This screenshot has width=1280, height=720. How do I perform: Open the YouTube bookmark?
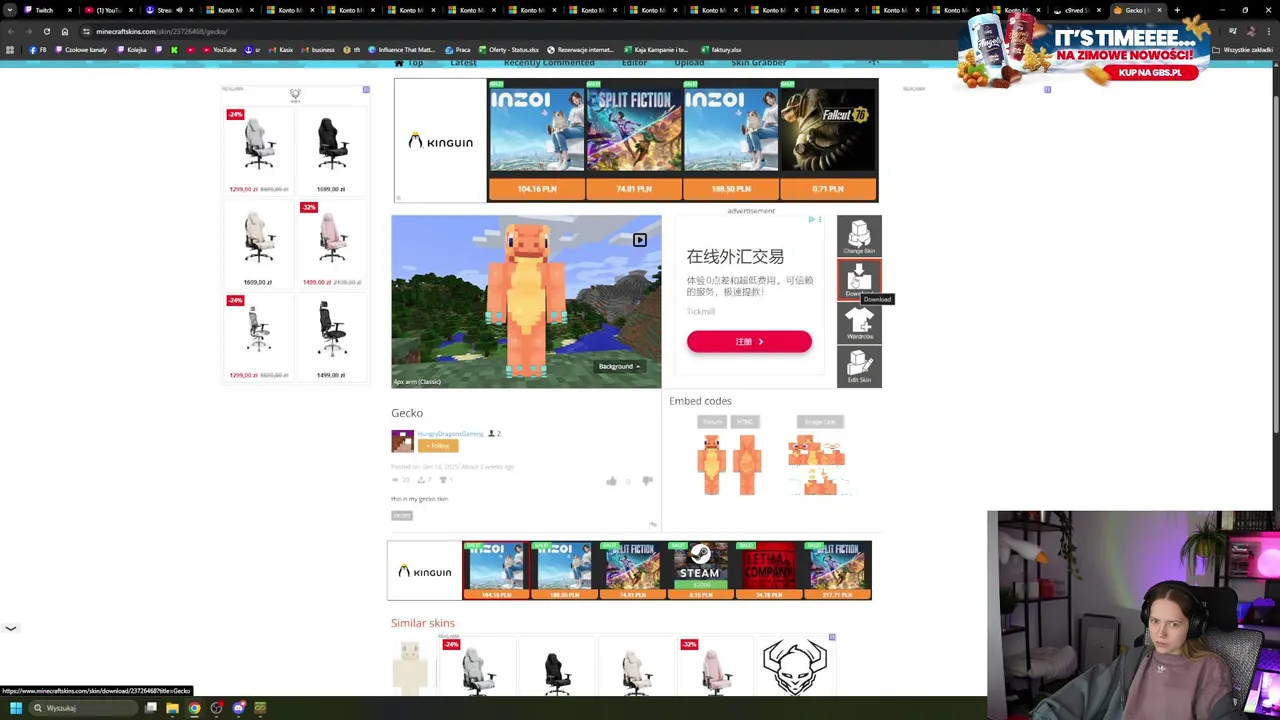pos(219,49)
